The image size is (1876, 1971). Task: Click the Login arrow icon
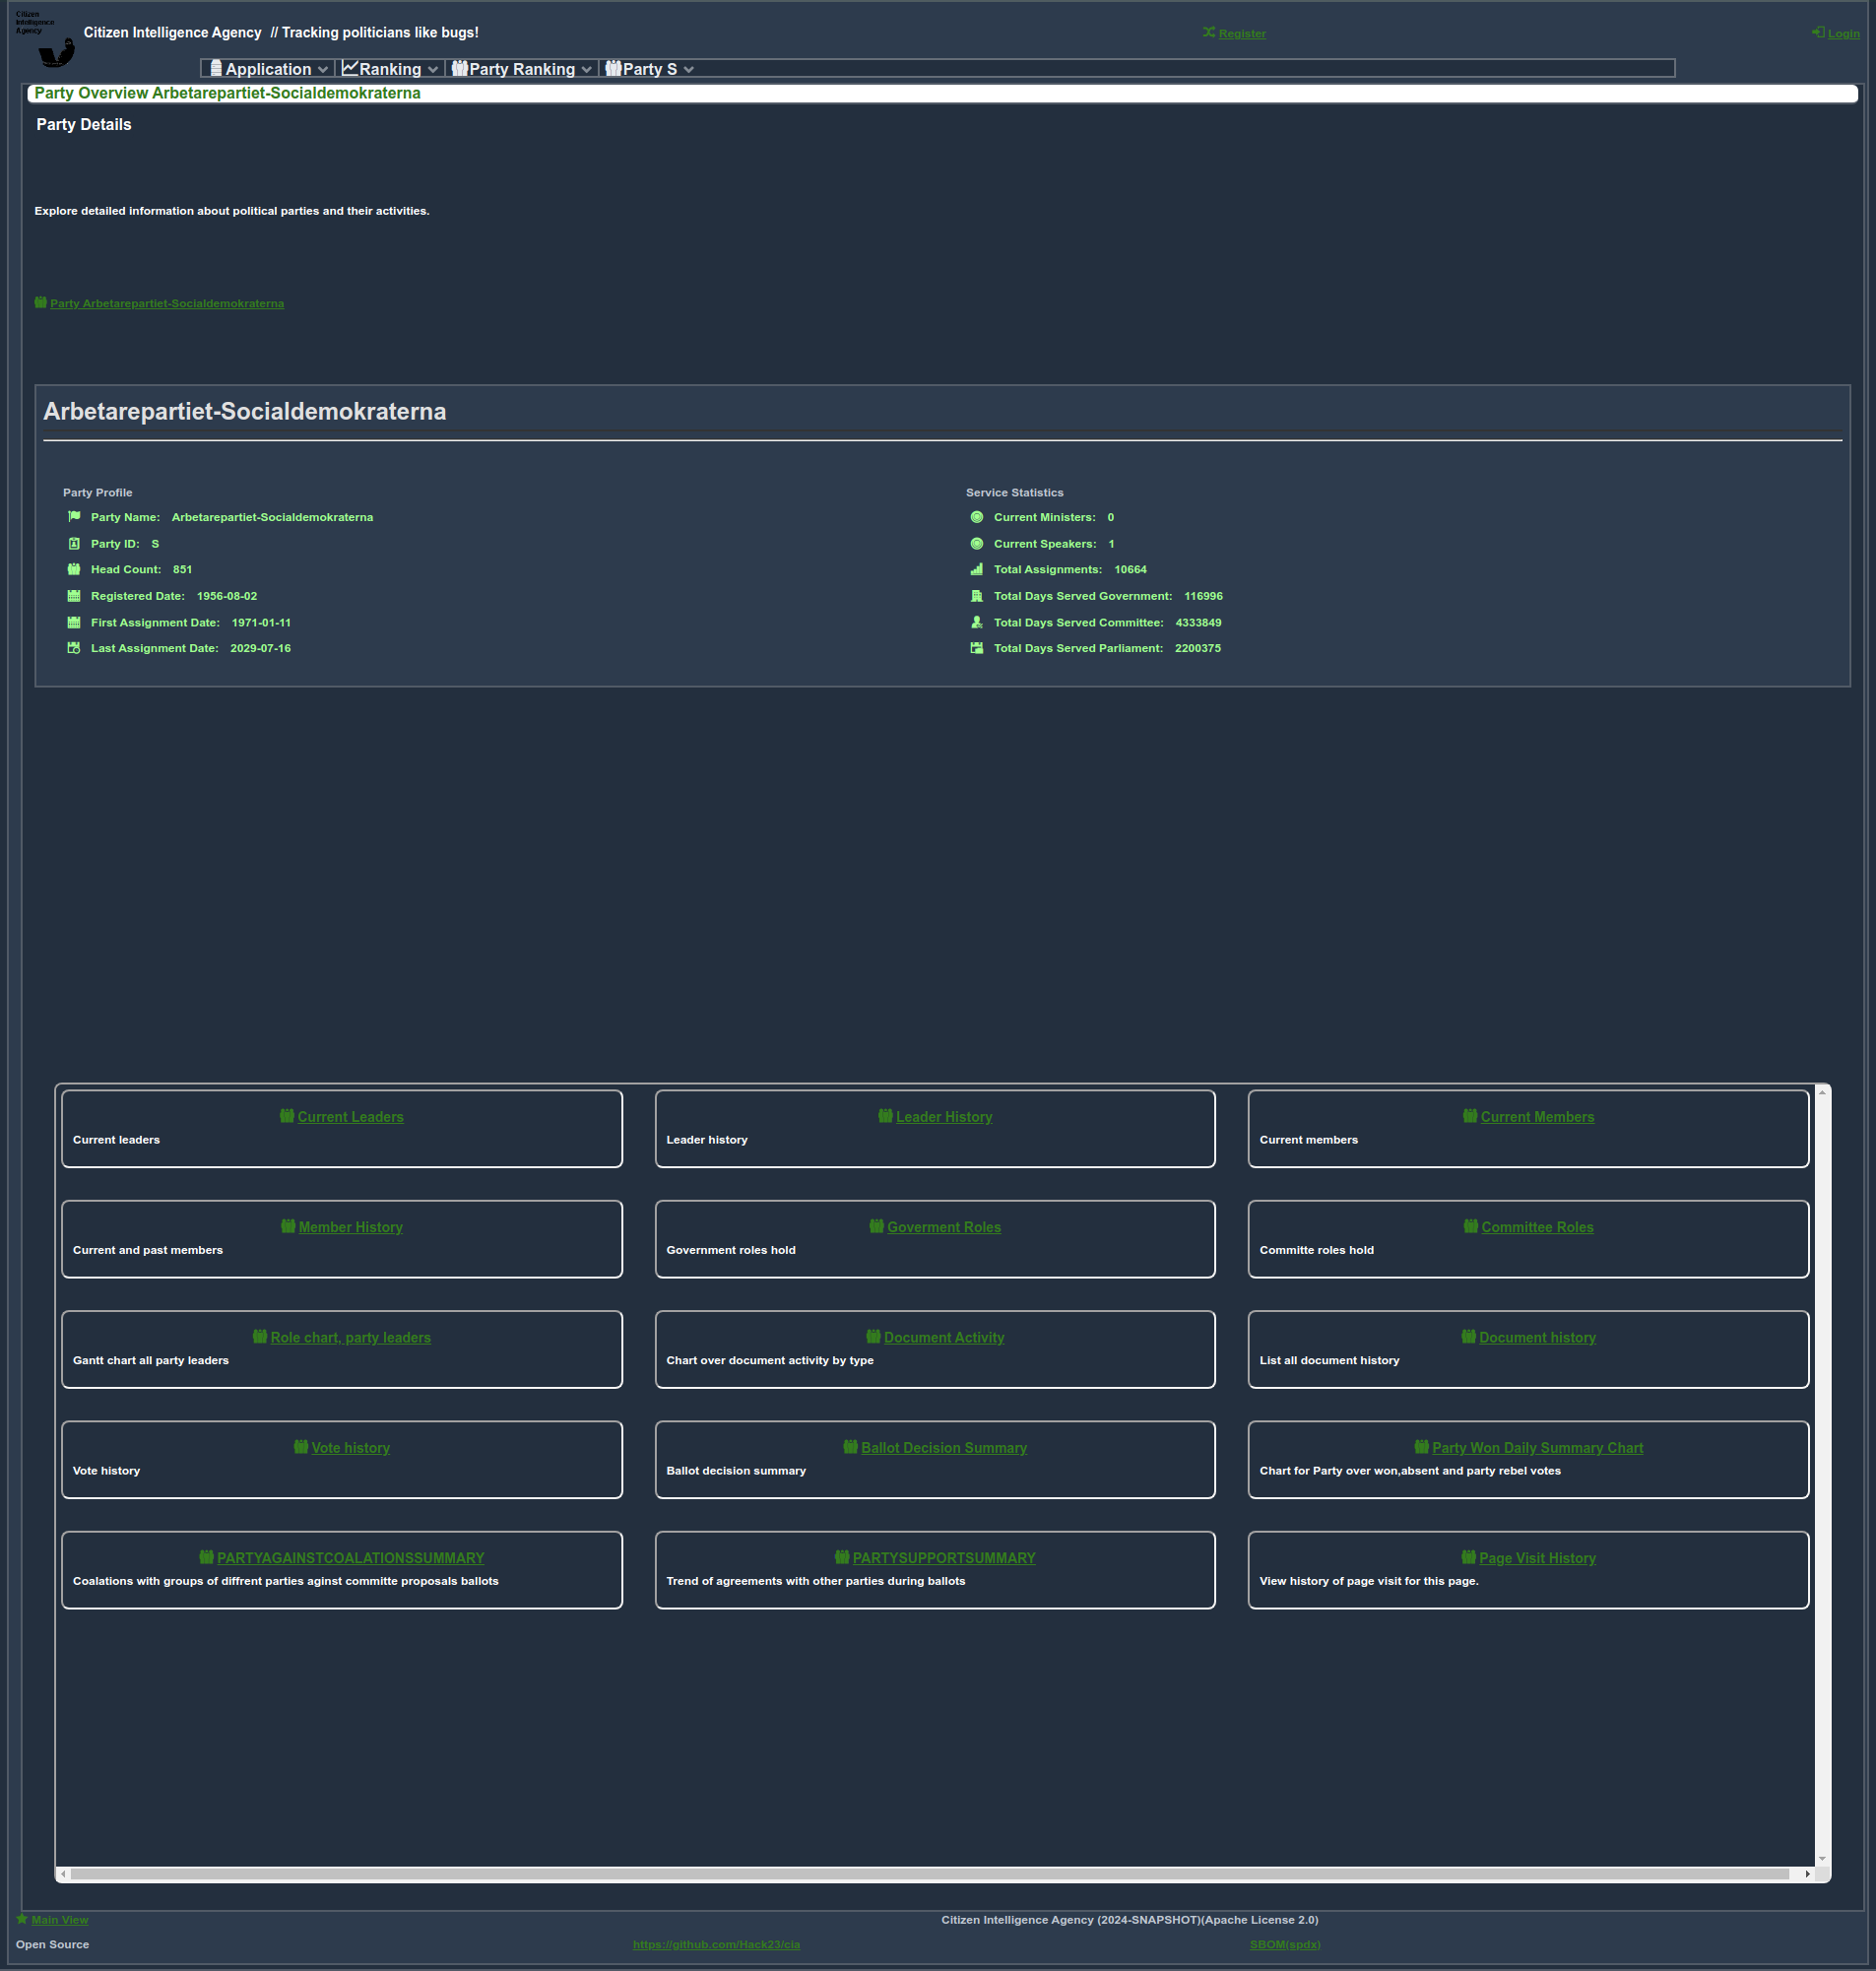pos(1817,33)
